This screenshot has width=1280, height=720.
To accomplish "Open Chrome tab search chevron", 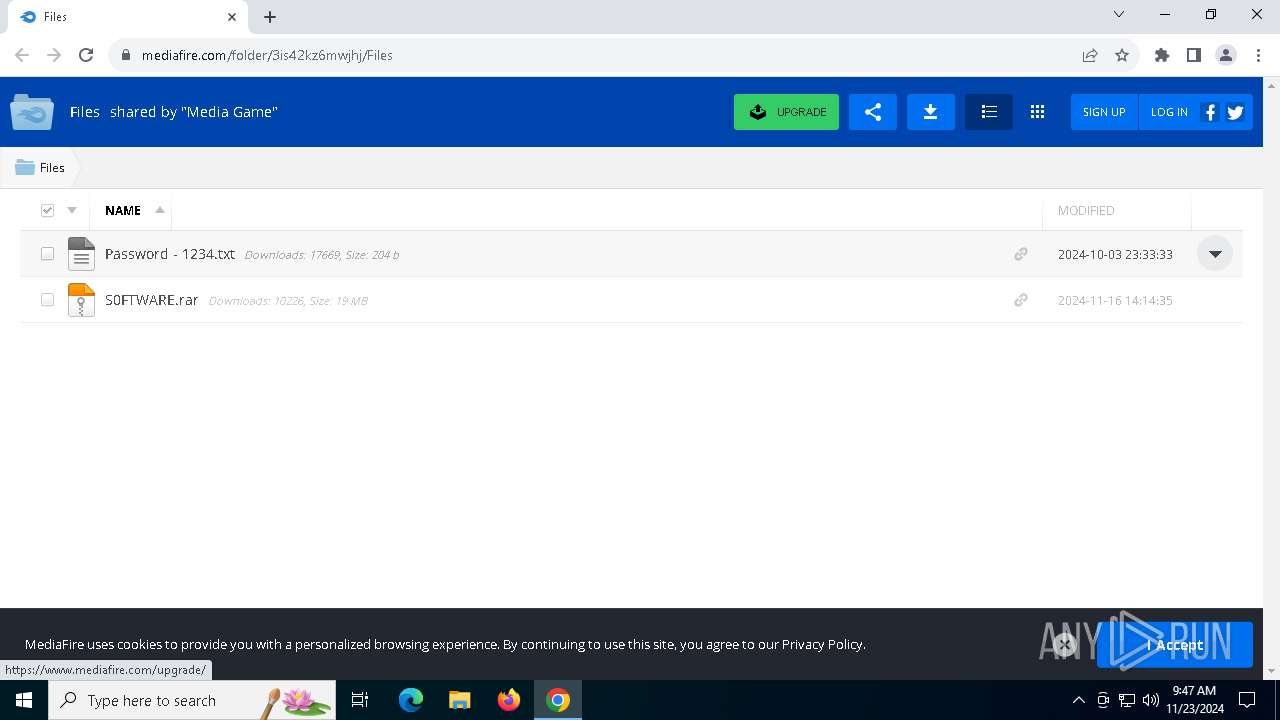I will coord(1119,14).
